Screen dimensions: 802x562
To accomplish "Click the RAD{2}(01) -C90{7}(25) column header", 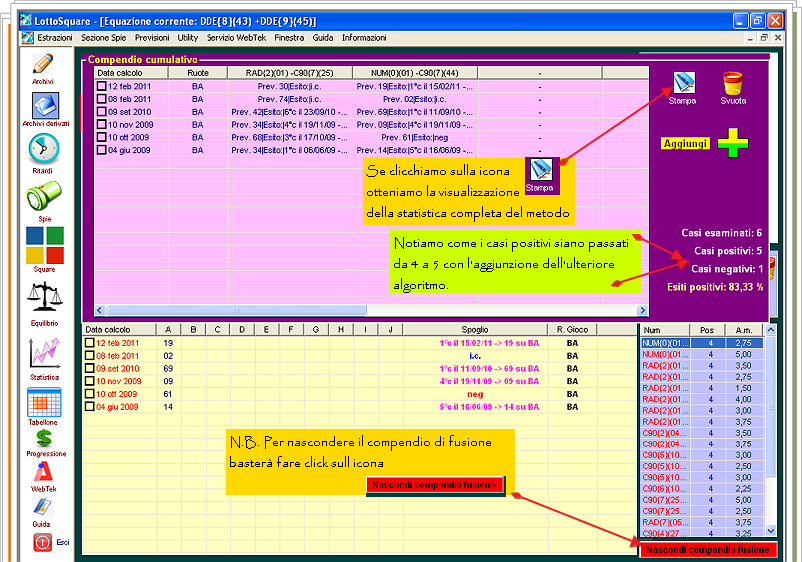I will tap(289, 73).
